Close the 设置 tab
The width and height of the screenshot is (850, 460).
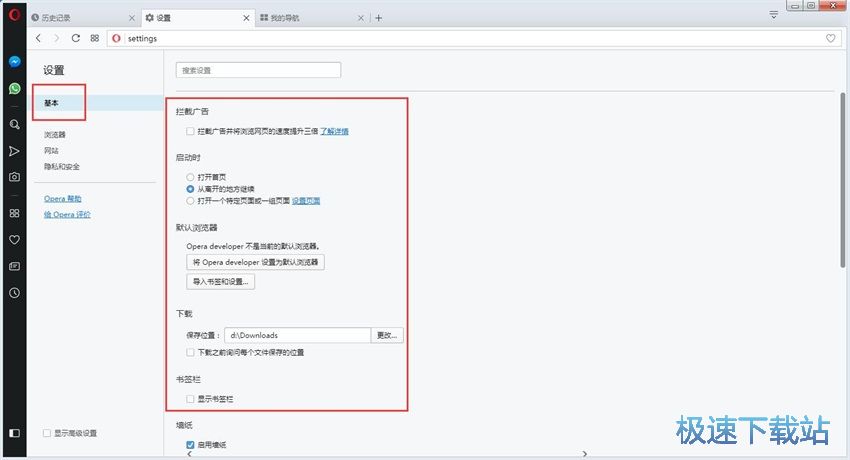click(246, 18)
